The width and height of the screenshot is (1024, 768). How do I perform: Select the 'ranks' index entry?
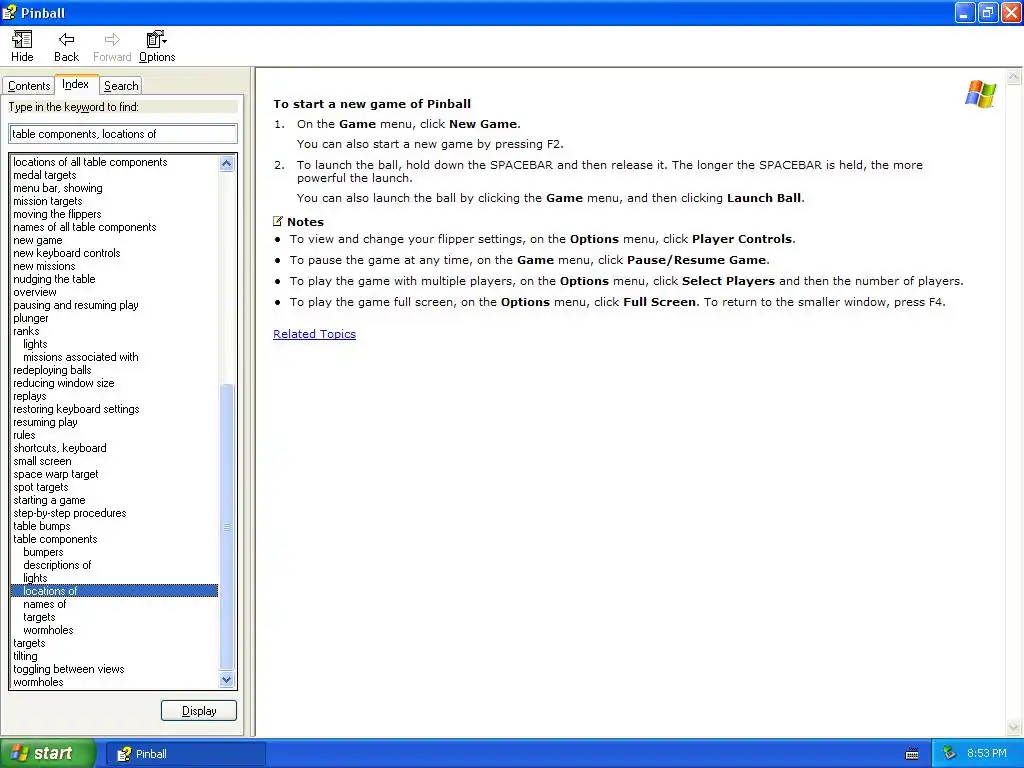26,331
